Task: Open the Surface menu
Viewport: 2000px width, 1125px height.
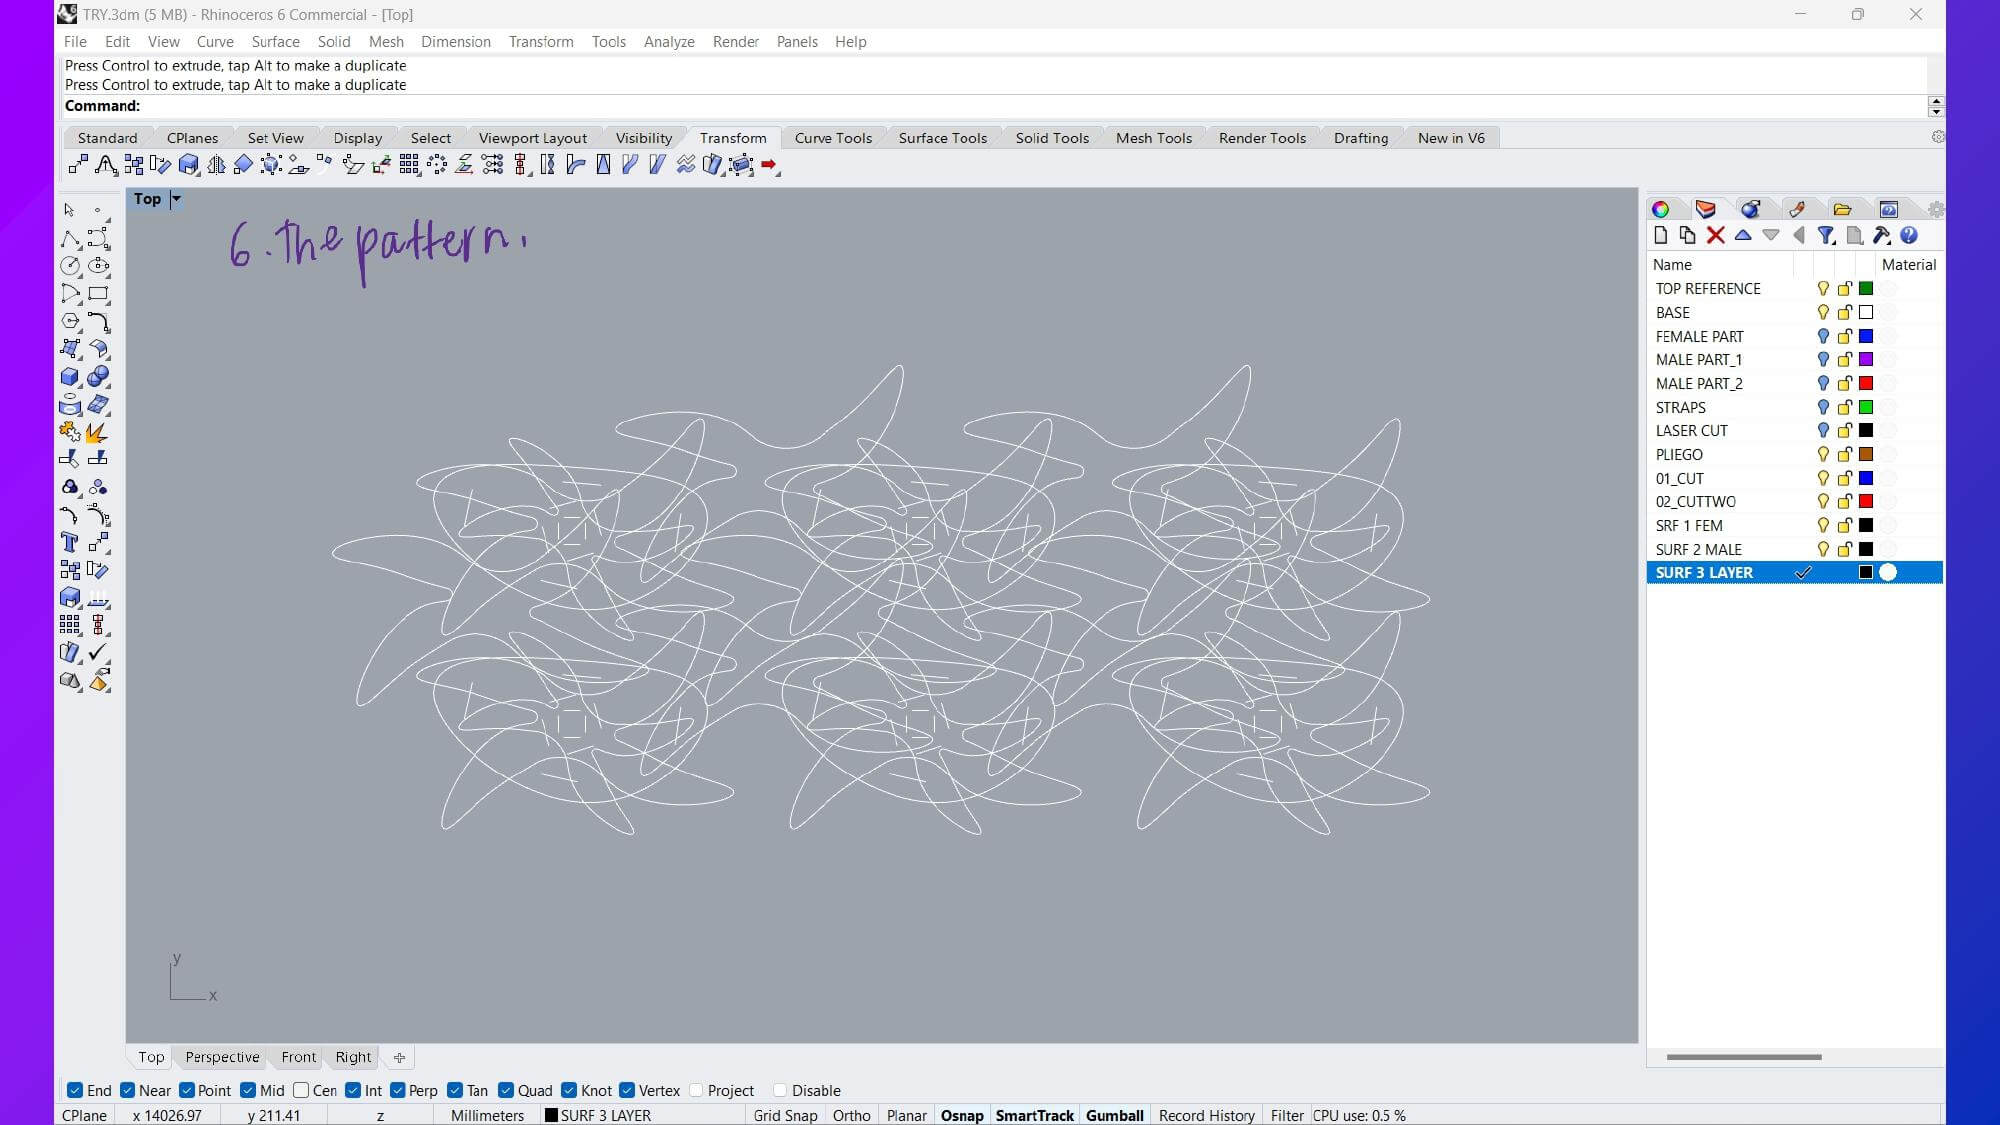Action: (275, 41)
